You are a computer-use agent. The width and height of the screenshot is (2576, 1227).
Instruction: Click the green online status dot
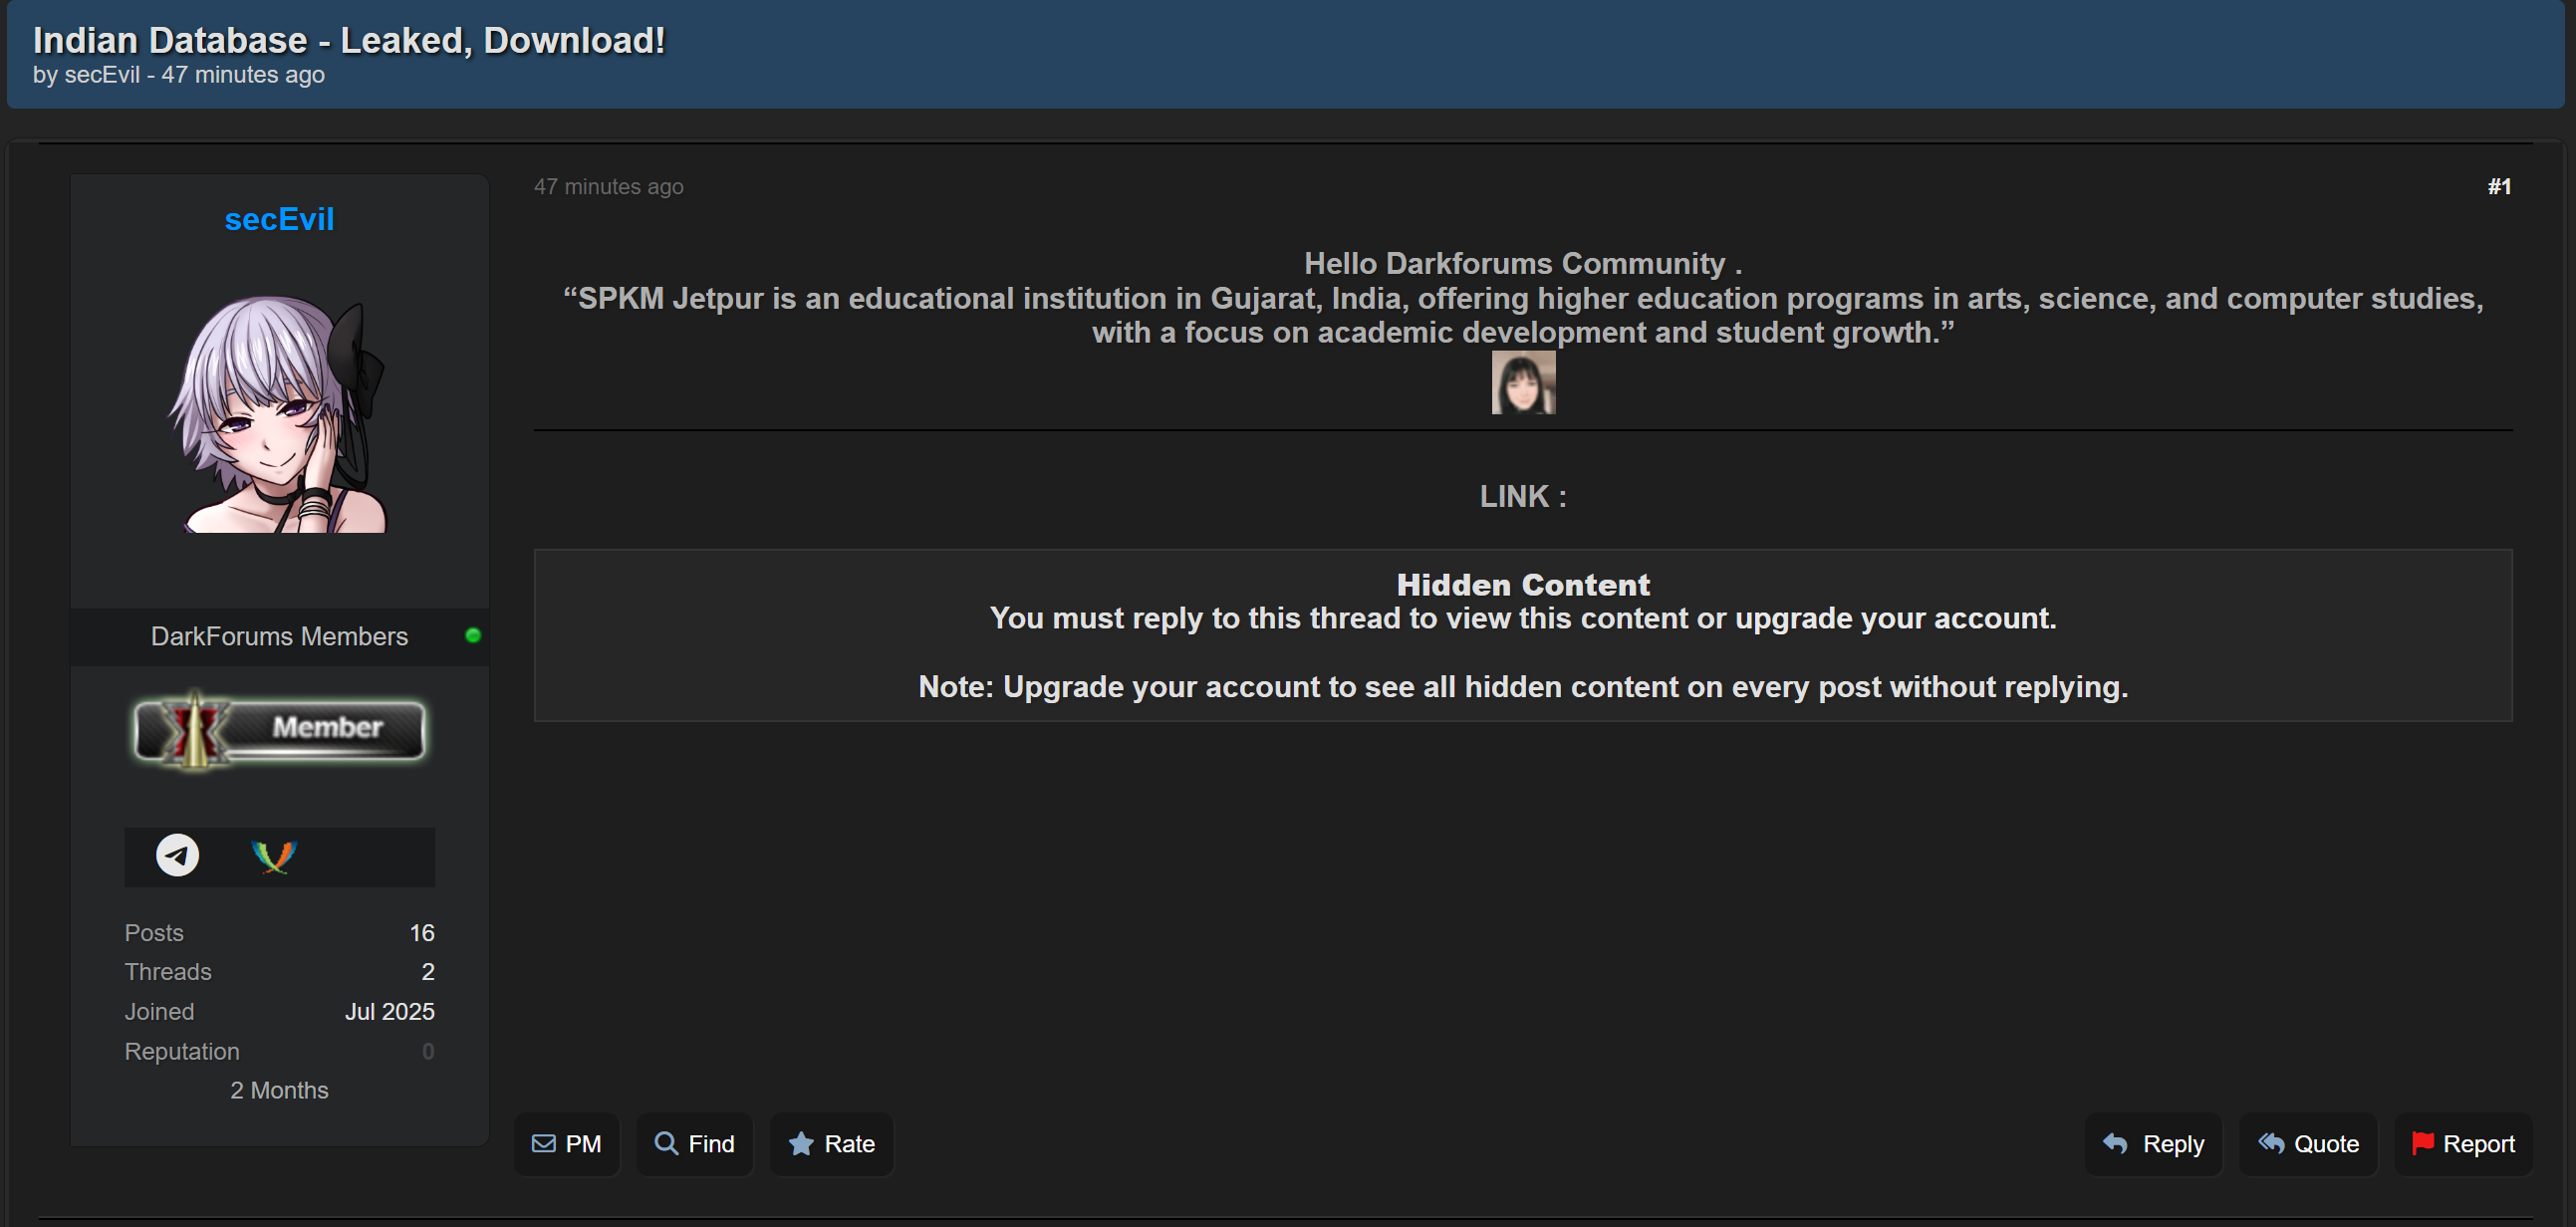coord(473,636)
